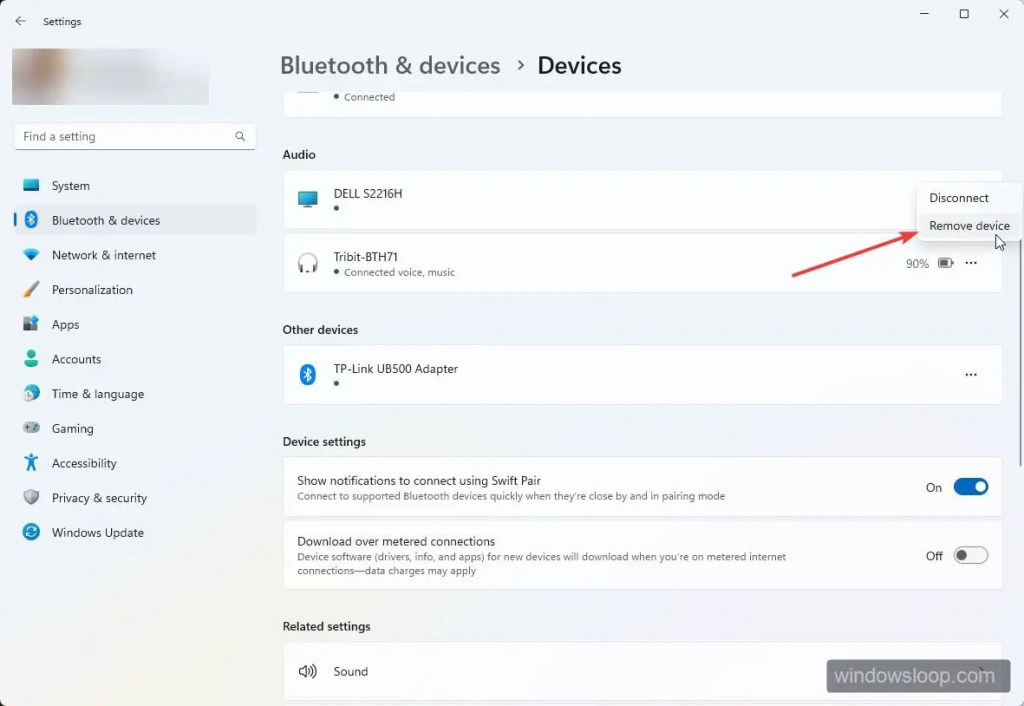
Task: Click the Bluetooth & devices sidebar icon
Action: (29, 220)
